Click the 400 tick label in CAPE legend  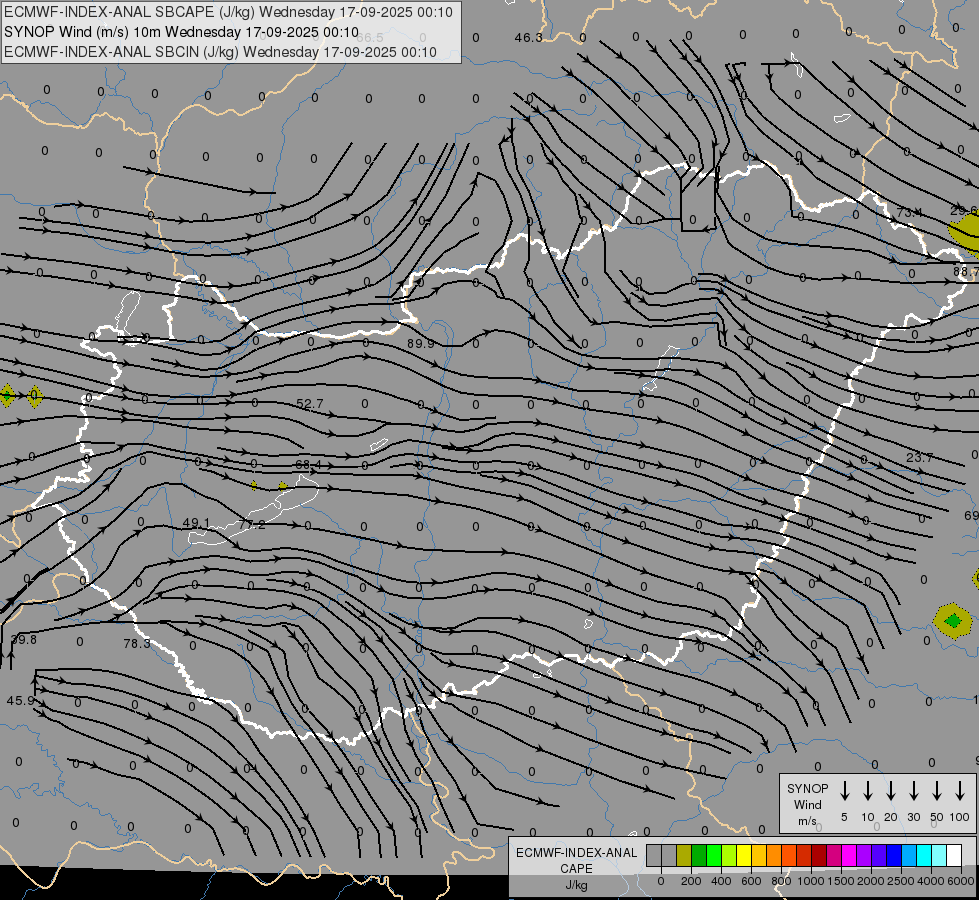point(721,881)
